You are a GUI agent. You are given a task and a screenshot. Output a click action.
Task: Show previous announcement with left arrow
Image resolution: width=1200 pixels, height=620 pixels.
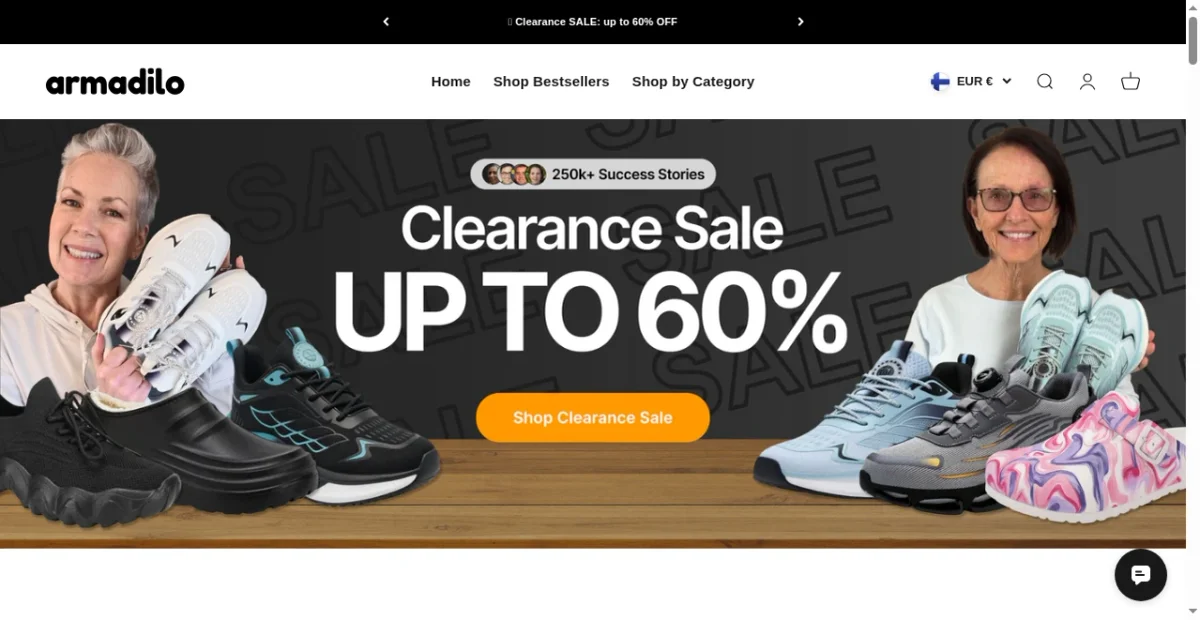pos(386,22)
